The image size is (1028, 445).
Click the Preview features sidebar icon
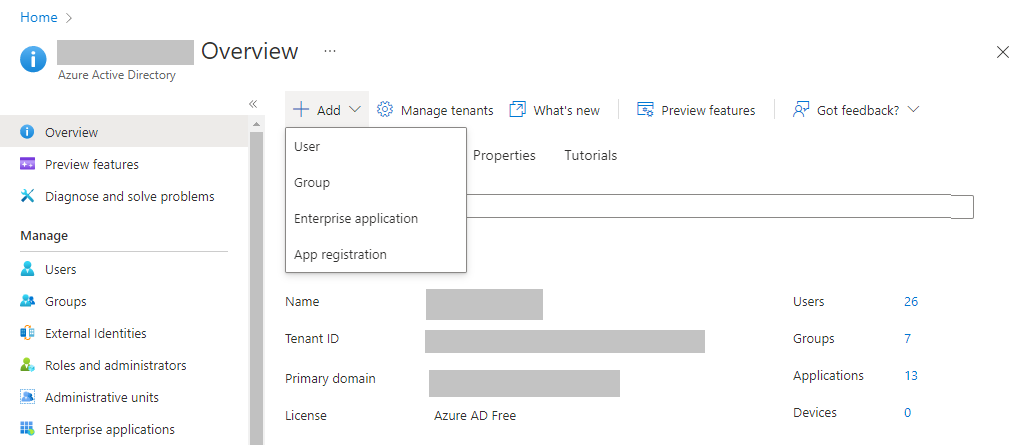pyautogui.click(x=27, y=164)
